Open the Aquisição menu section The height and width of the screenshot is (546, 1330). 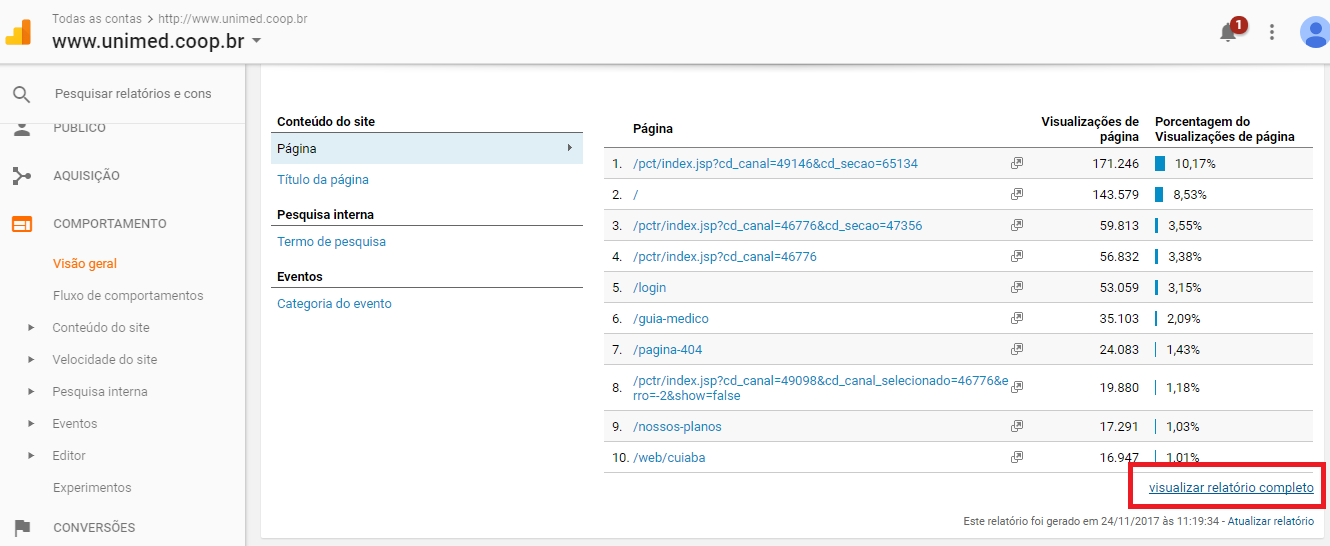point(86,176)
